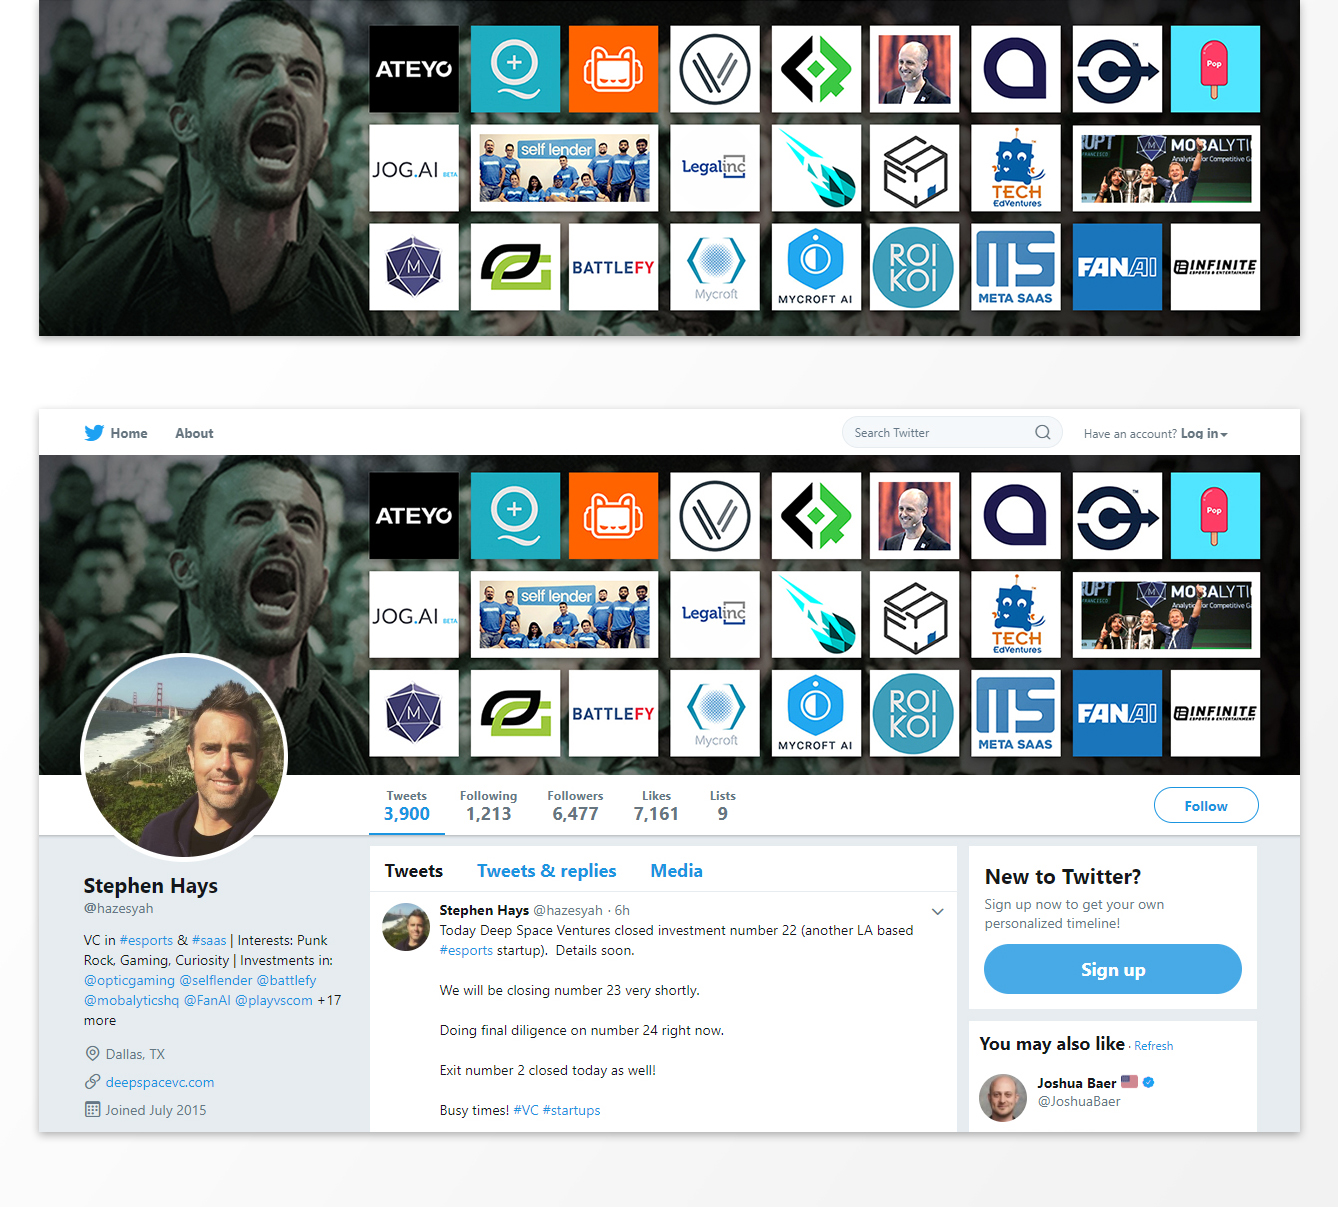Open the Followers 6,477 list
Image resolution: width=1338 pixels, height=1207 pixels.
[575, 806]
